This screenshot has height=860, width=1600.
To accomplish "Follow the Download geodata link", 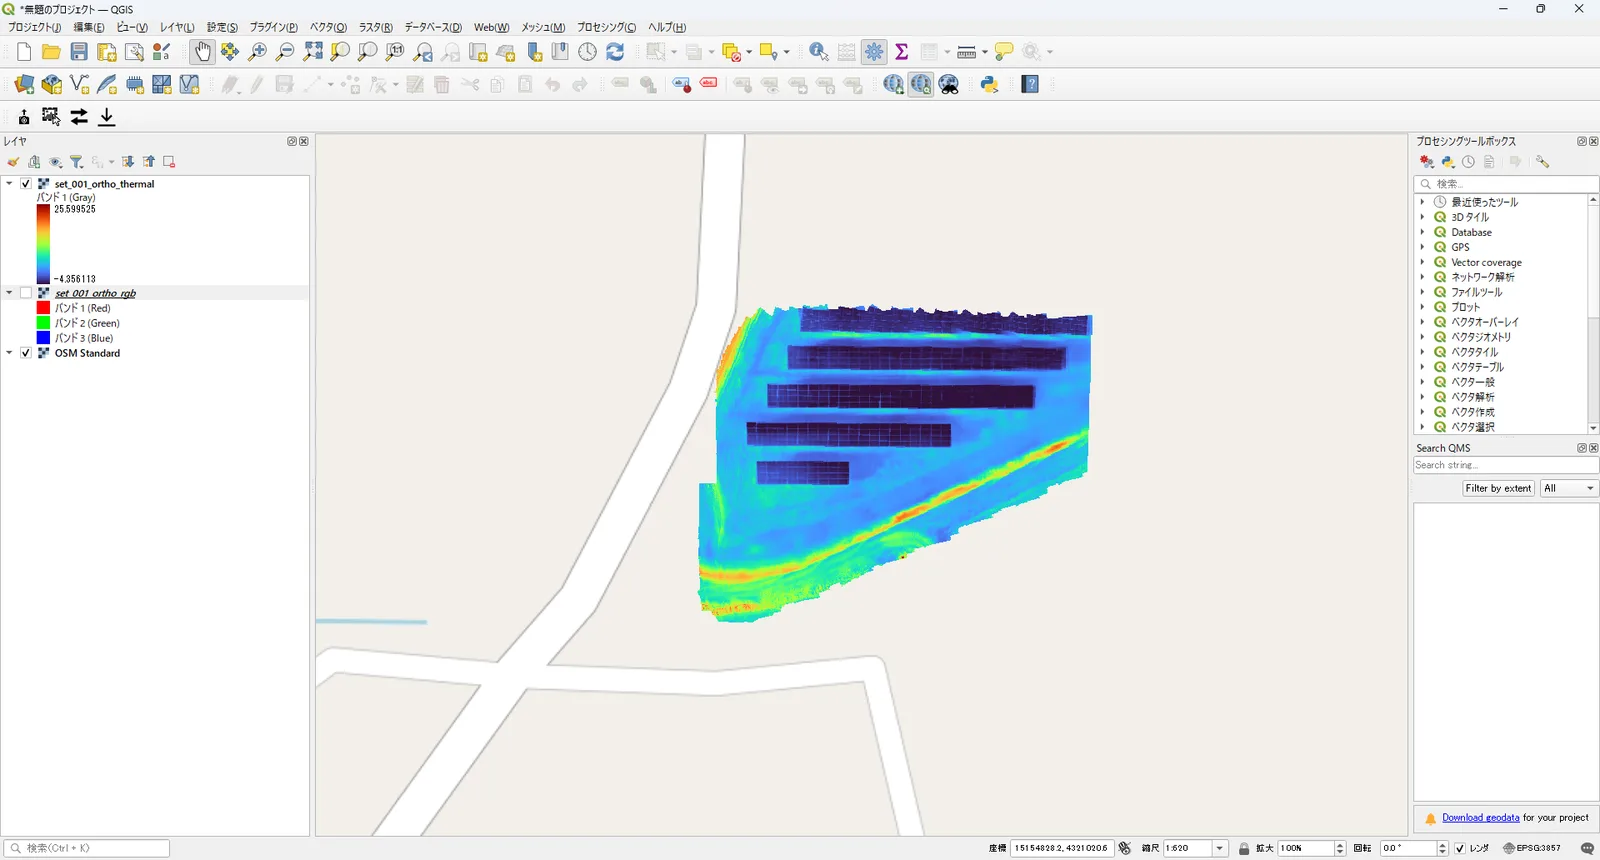I will (x=1480, y=818).
